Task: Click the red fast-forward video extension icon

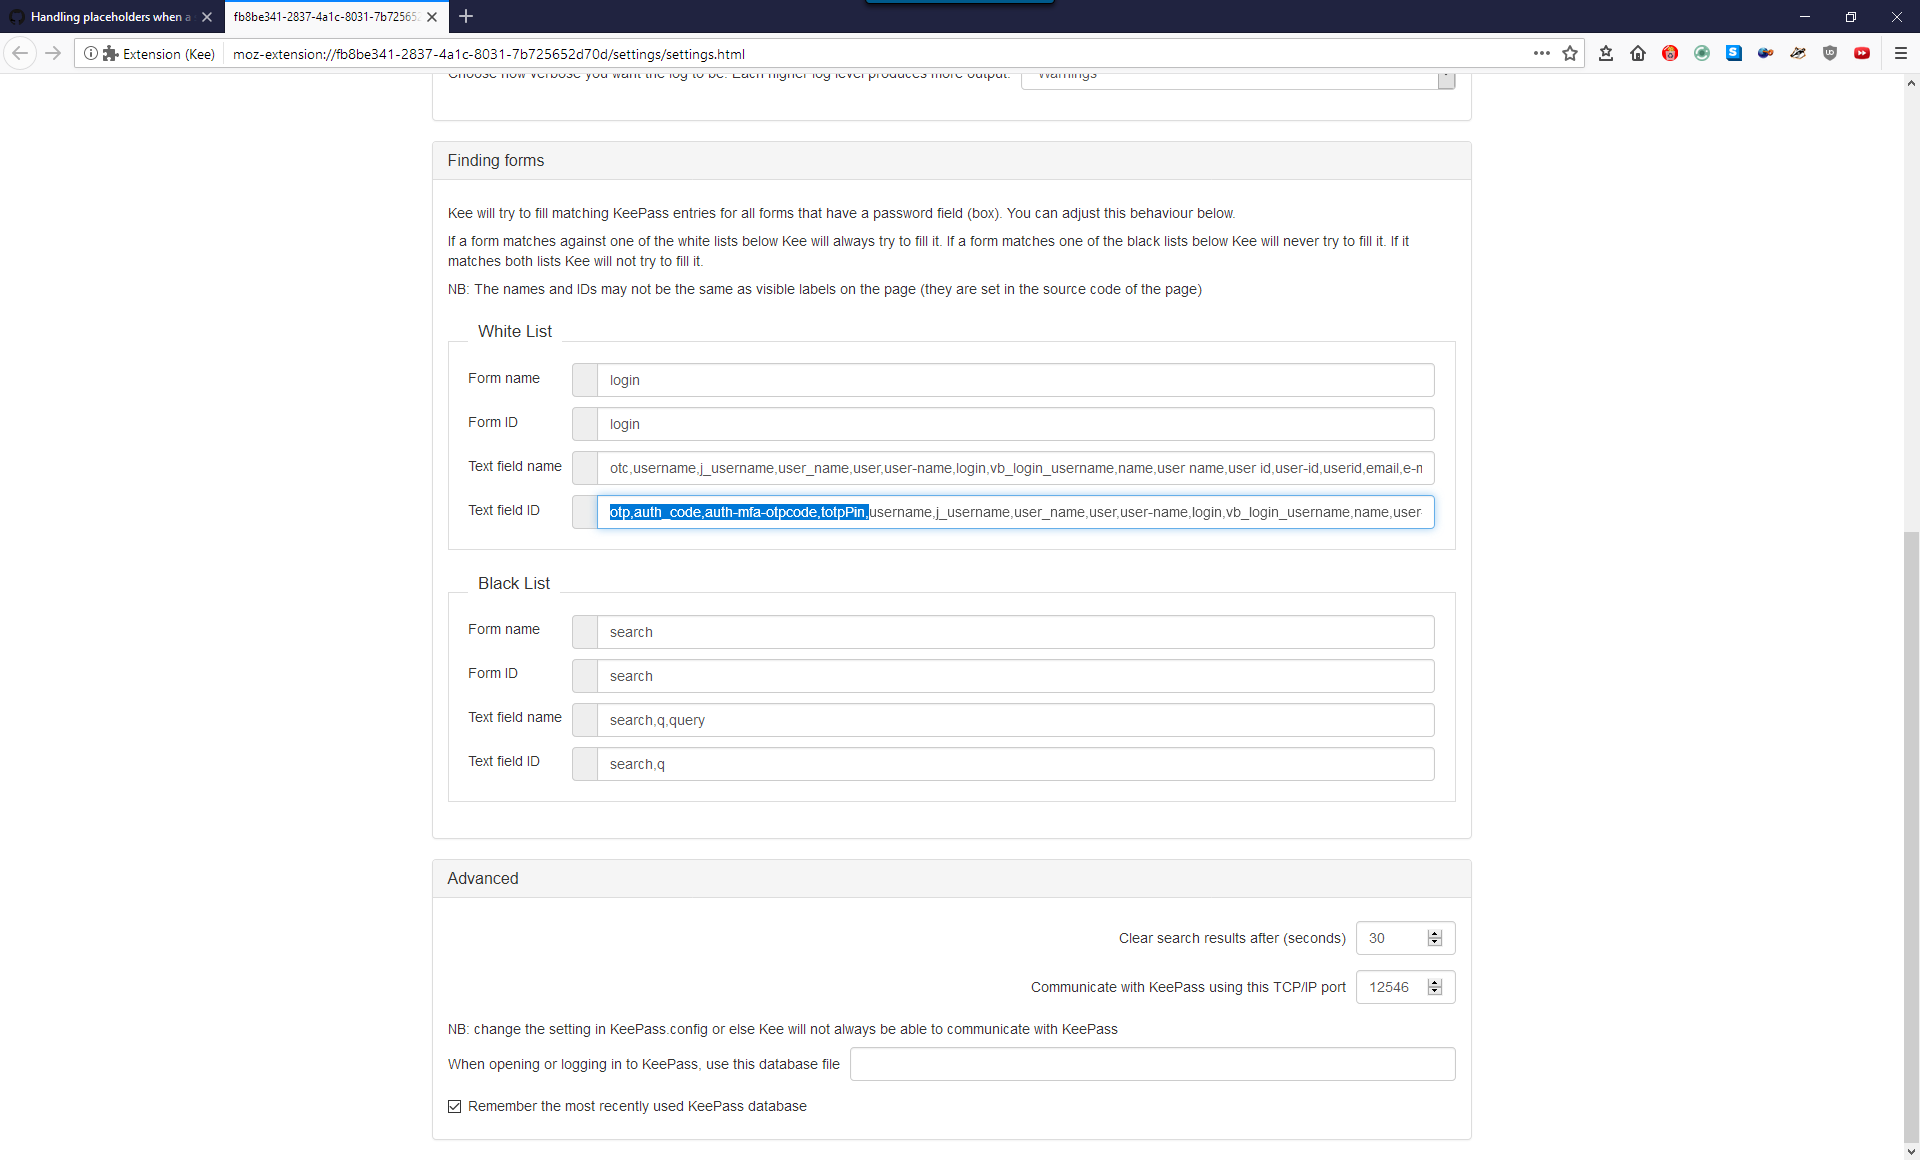Action: click(1863, 53)
